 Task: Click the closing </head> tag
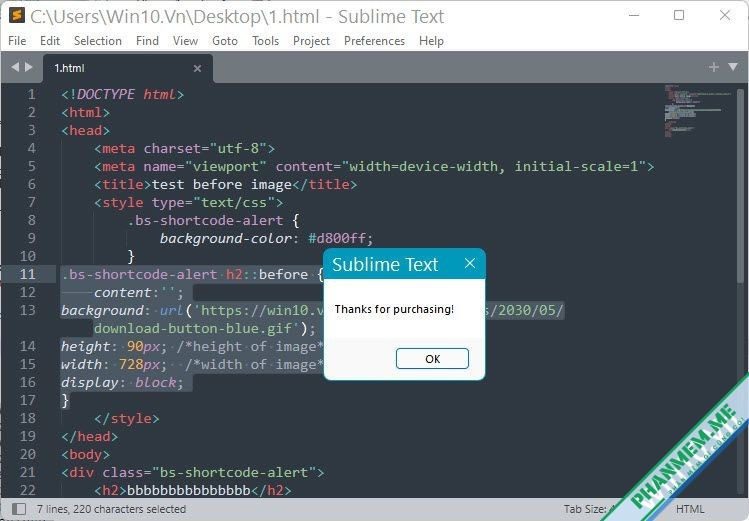(89, 436)
